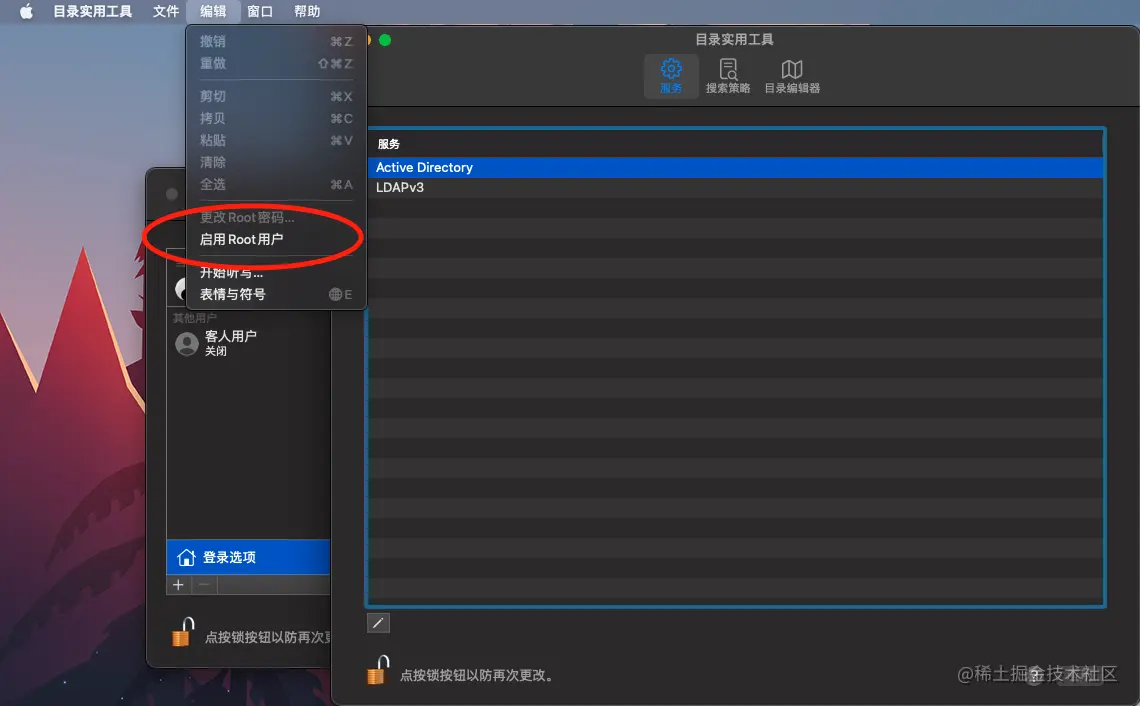Click the pencil edit icon below the services list

click(x=378, y=622)
